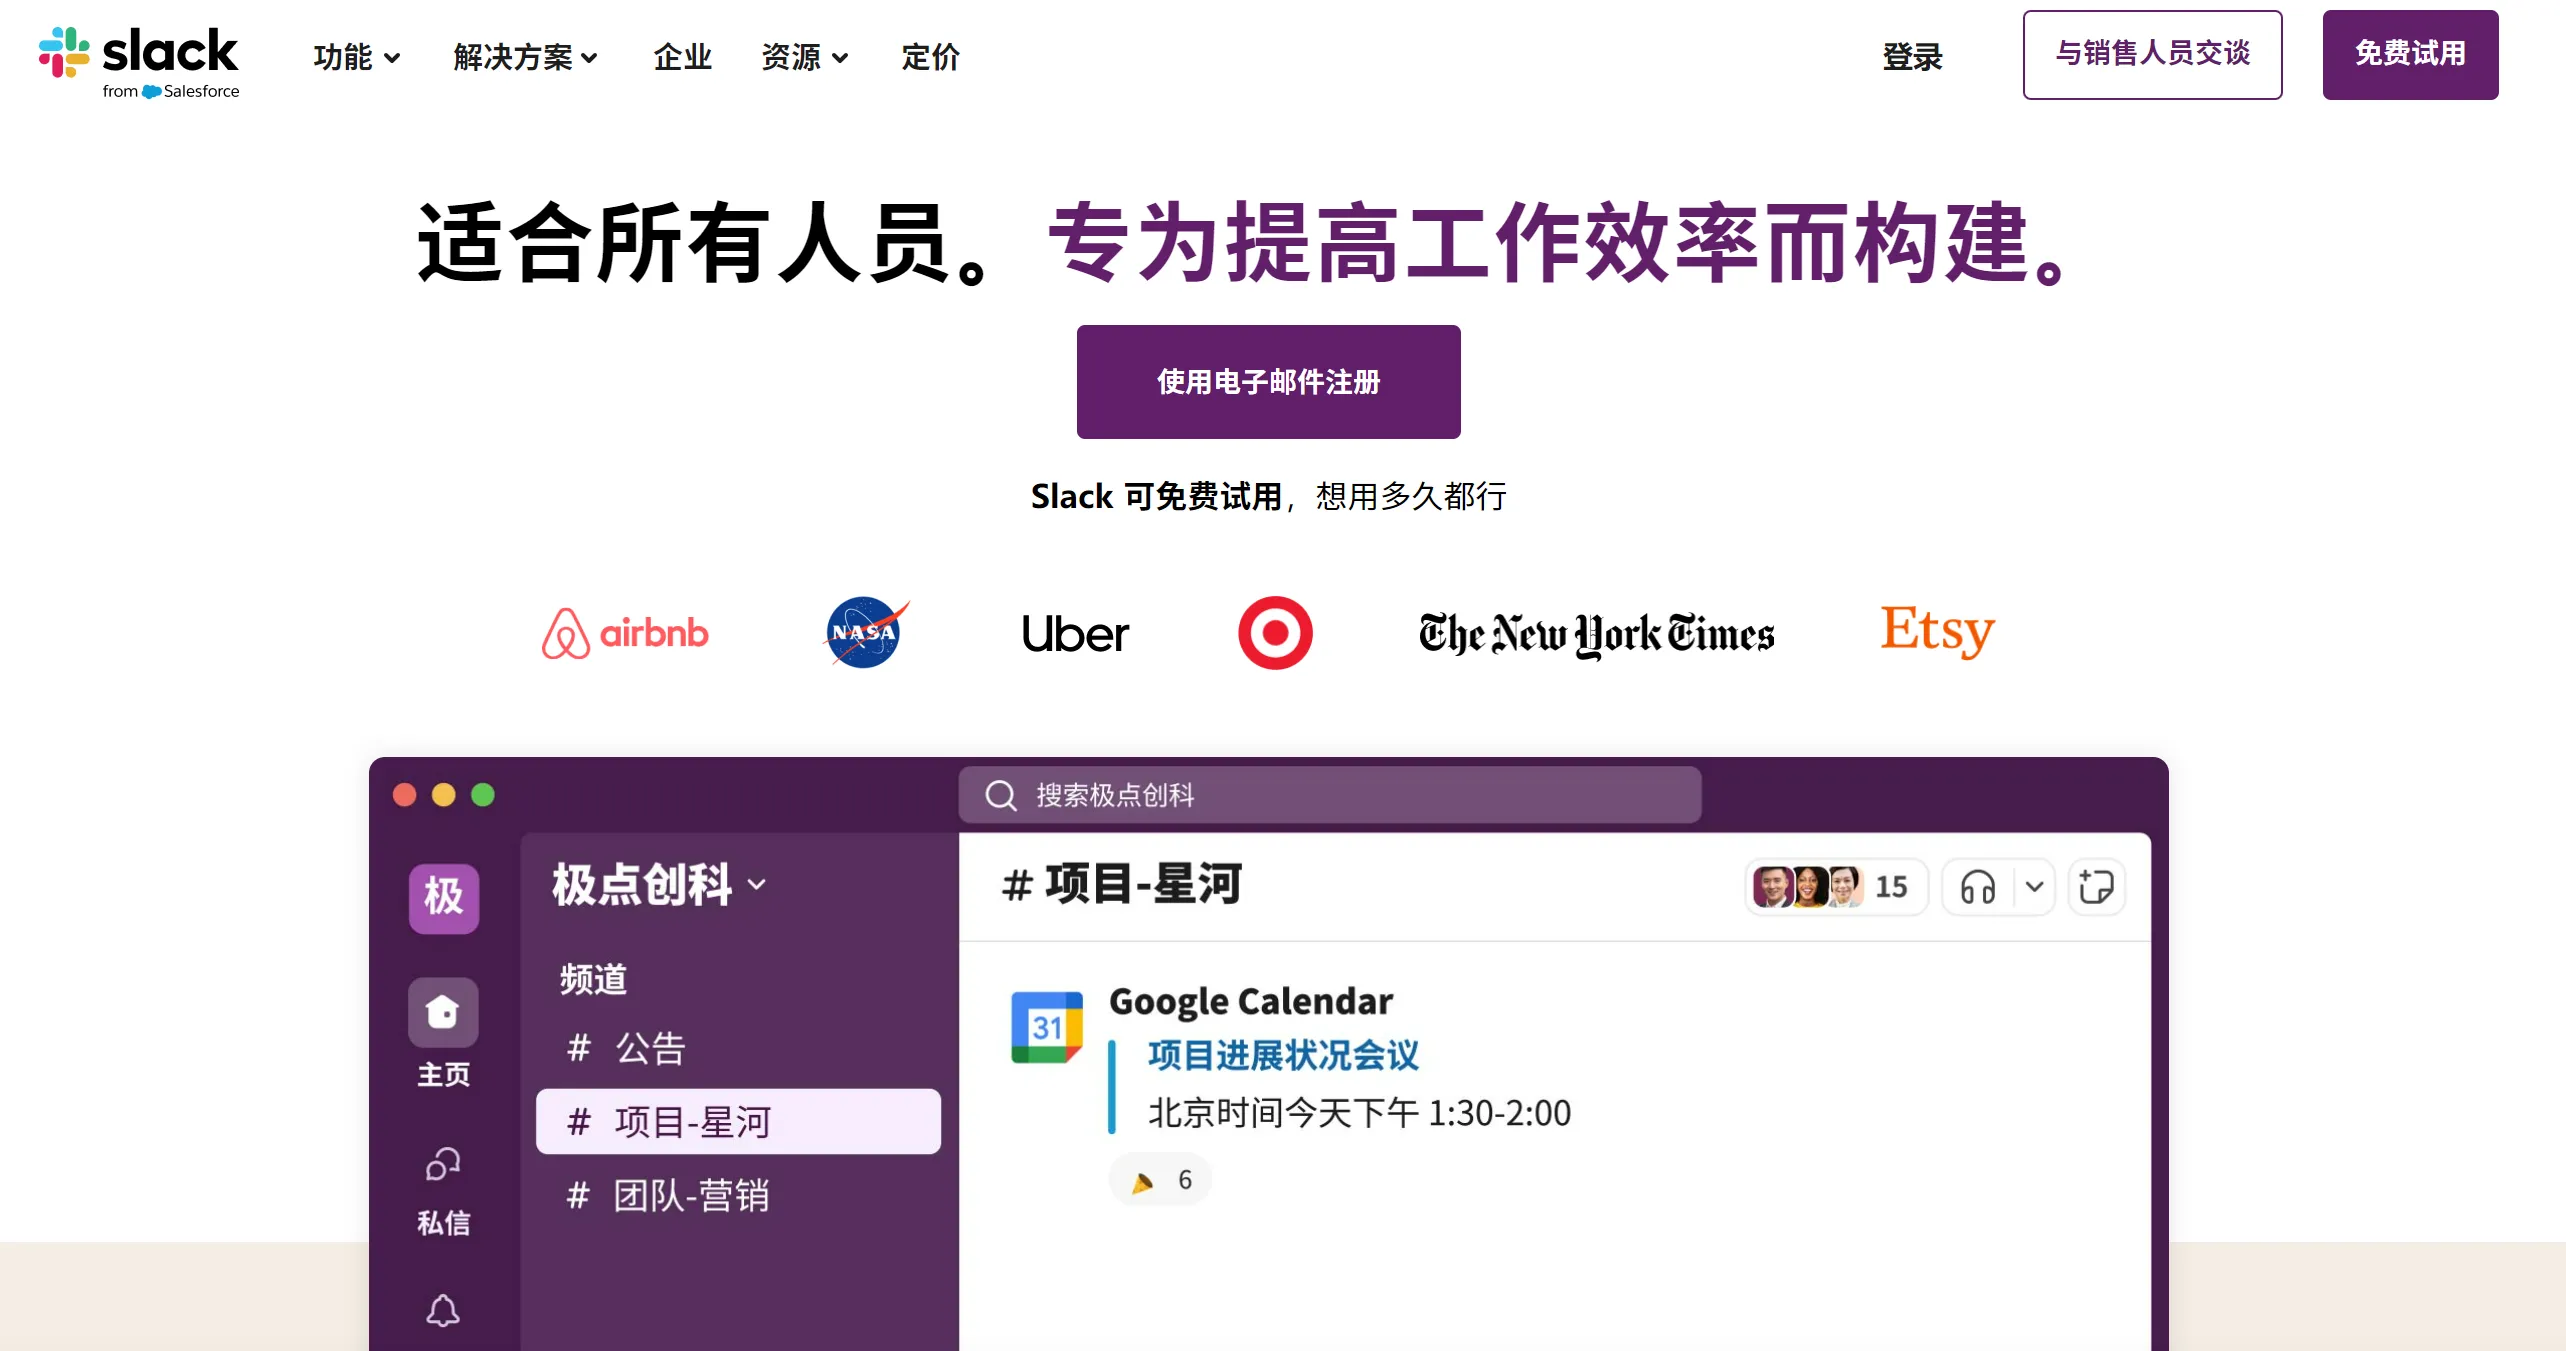Click the Google Calendar sender name
Screen dimensions: 2566x1351
1250,1001
